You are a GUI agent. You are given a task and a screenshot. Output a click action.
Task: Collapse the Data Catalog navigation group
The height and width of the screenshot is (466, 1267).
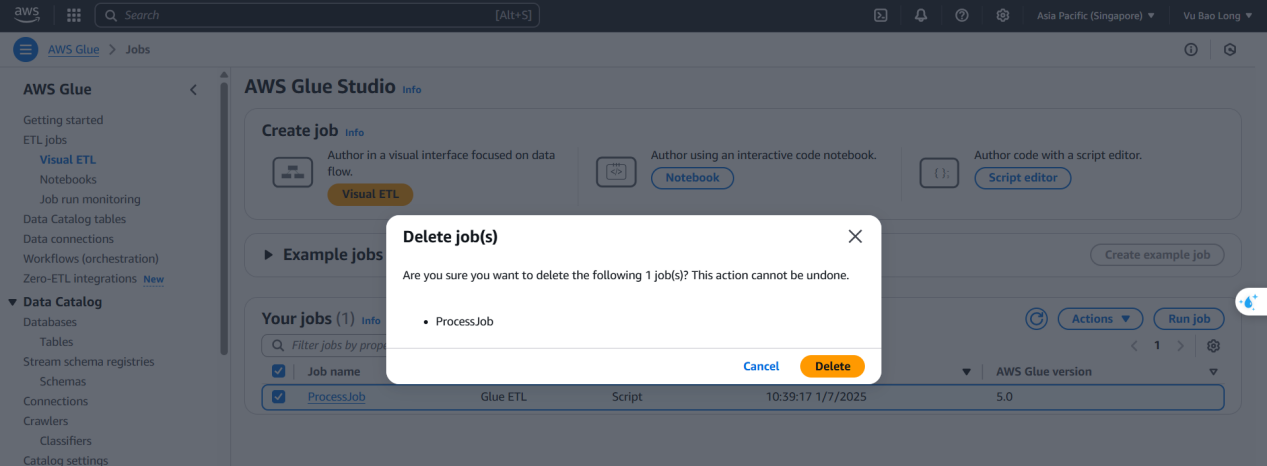(13, 302)
